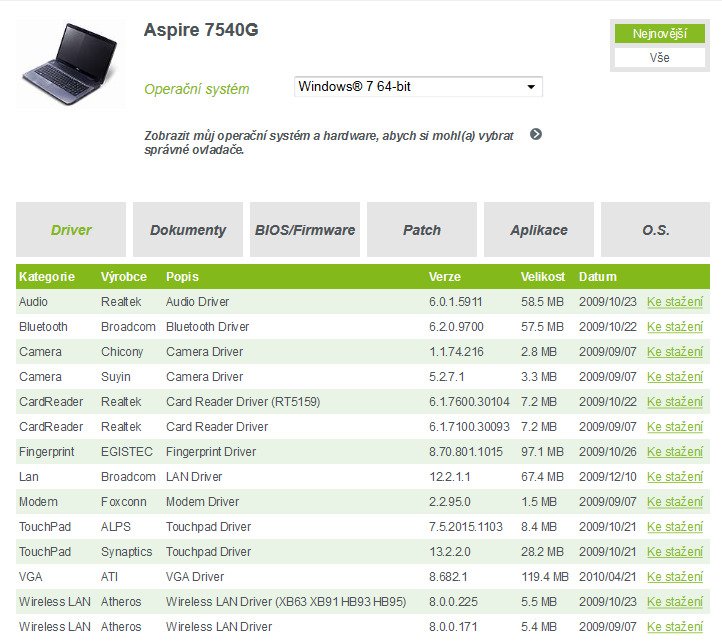Click the Operační systém label

[197, 89]
